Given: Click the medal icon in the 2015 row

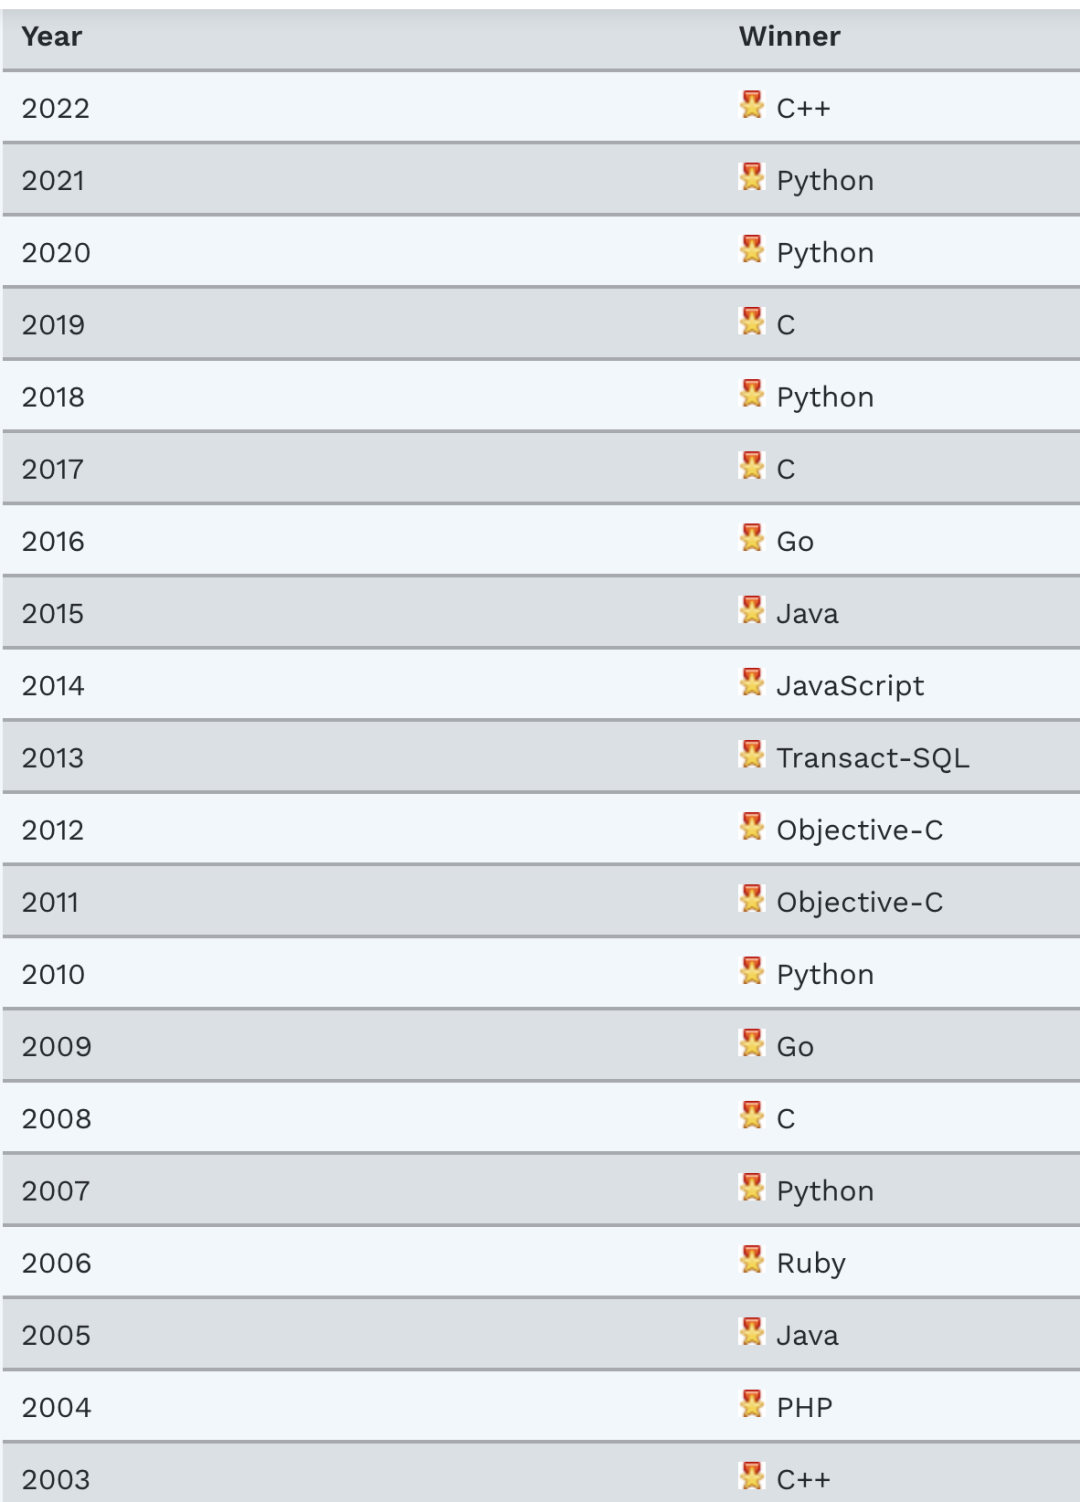Looking at the screenshot, I should pyautogui.click(x=752, y=610).
